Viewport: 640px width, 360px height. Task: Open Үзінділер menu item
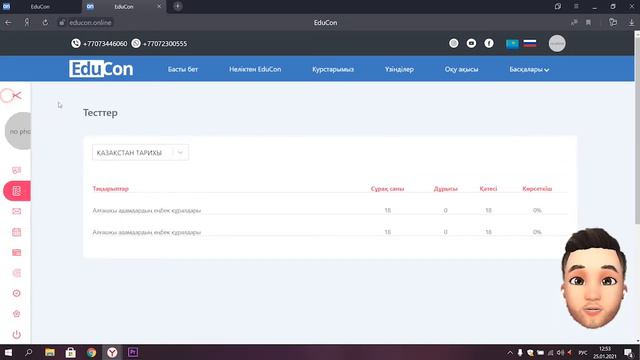tap(399, 69)
